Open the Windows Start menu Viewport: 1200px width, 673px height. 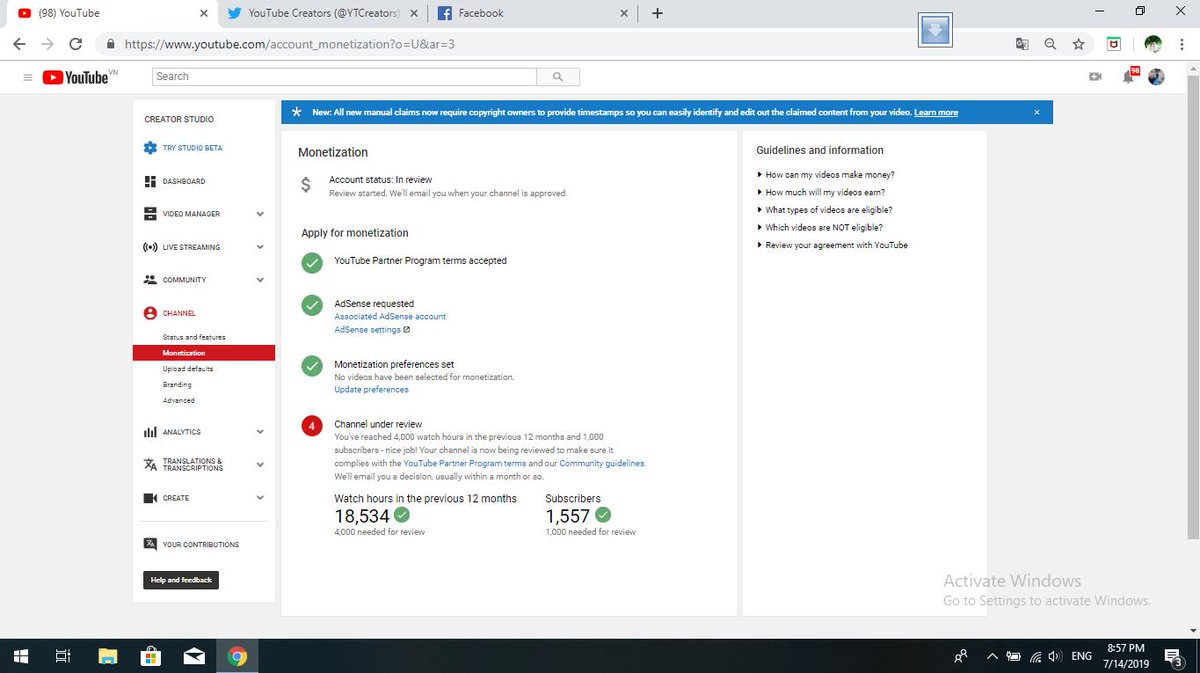click(21, 657)
